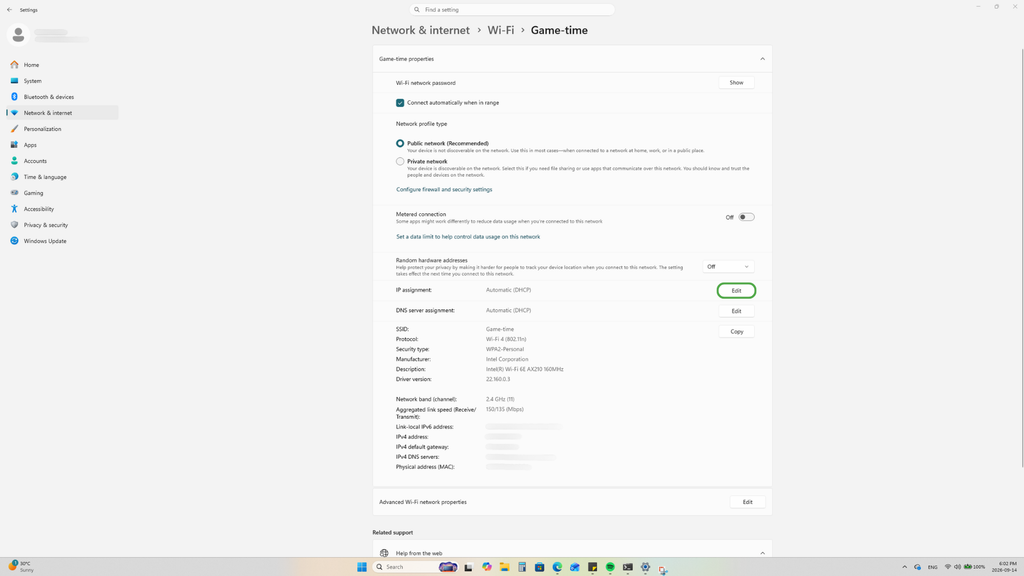Viewport: 1024px width, 576px height.
Task: Click the Privacy & security shield icon
Action: 14,225
